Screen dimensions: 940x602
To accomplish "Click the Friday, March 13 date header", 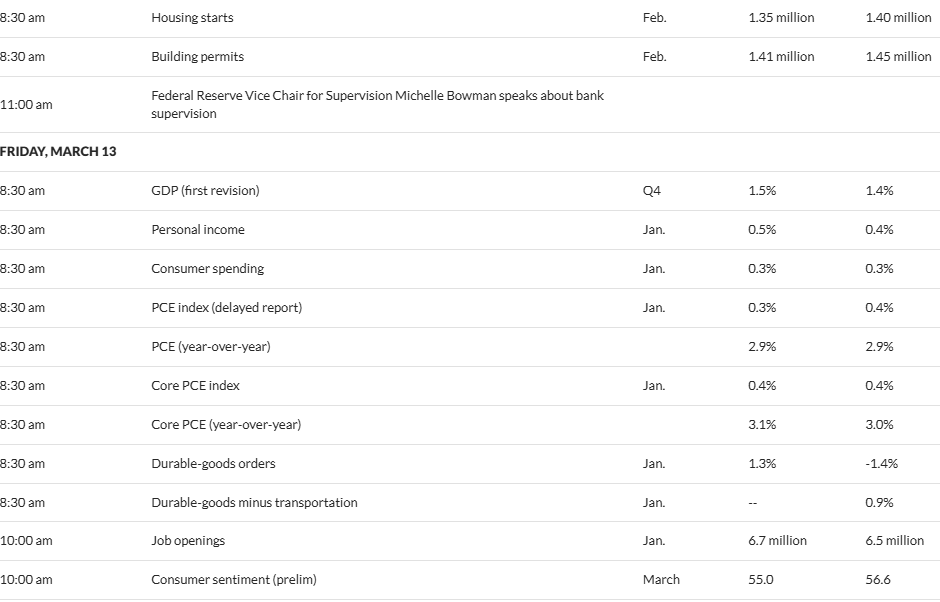I will (58, 152).
